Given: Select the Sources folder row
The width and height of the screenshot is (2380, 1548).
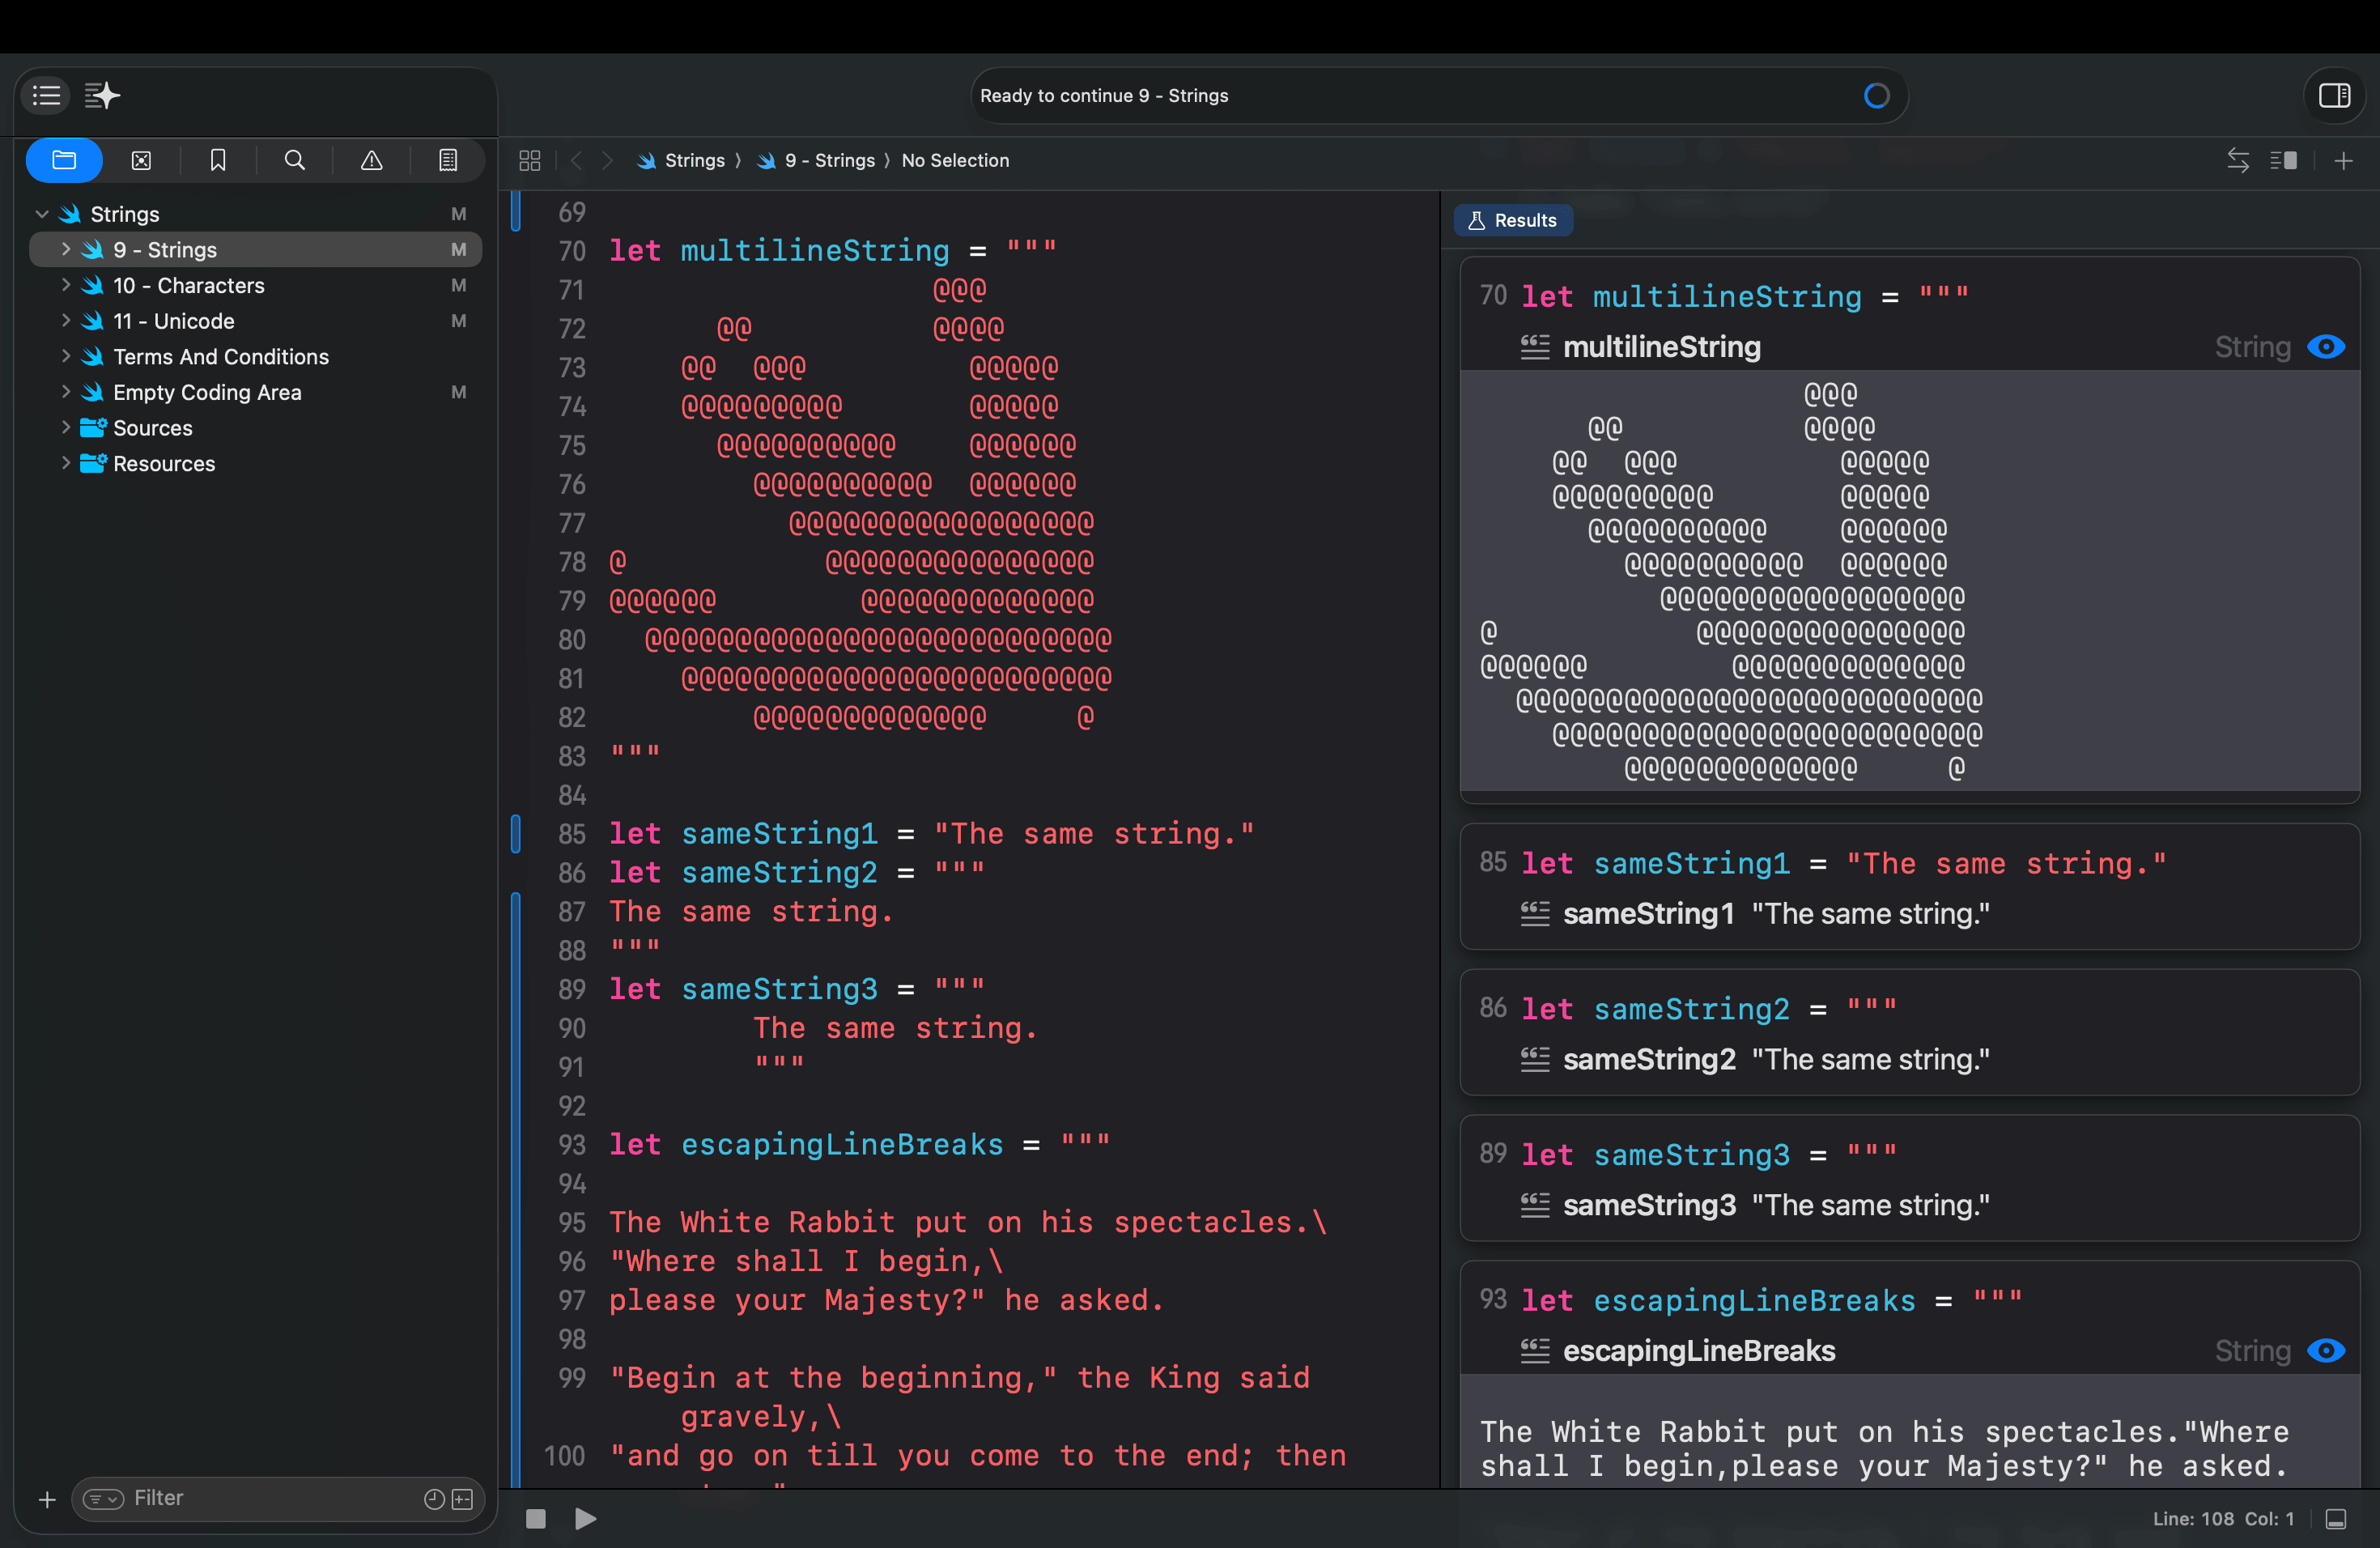Looking at the screenshot, I should tap(256, 427).
